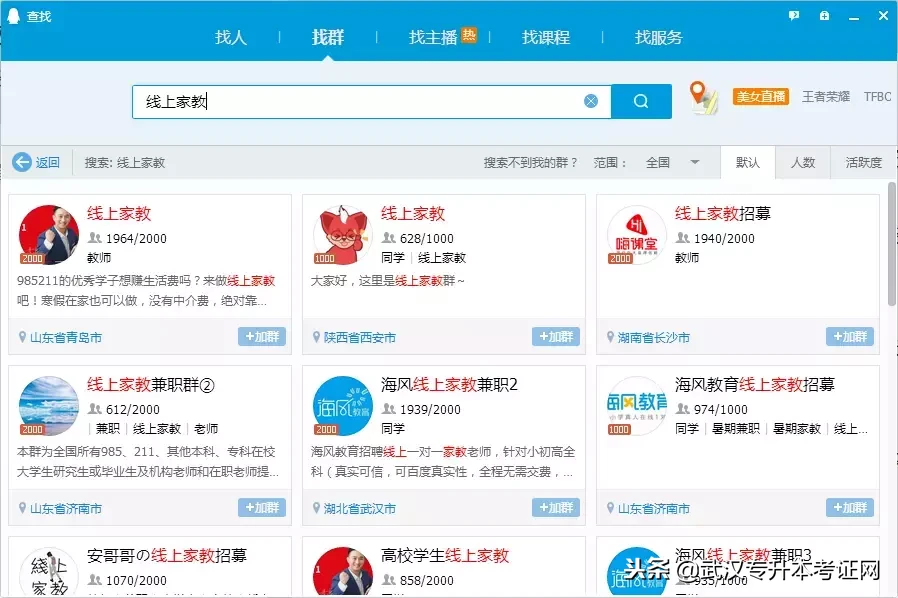Image resolution: width=898 pixels, height=598 pixels.
Task: Click the hot badge beside 找主播
Action: pyautogui.click(x=468, y=35)
